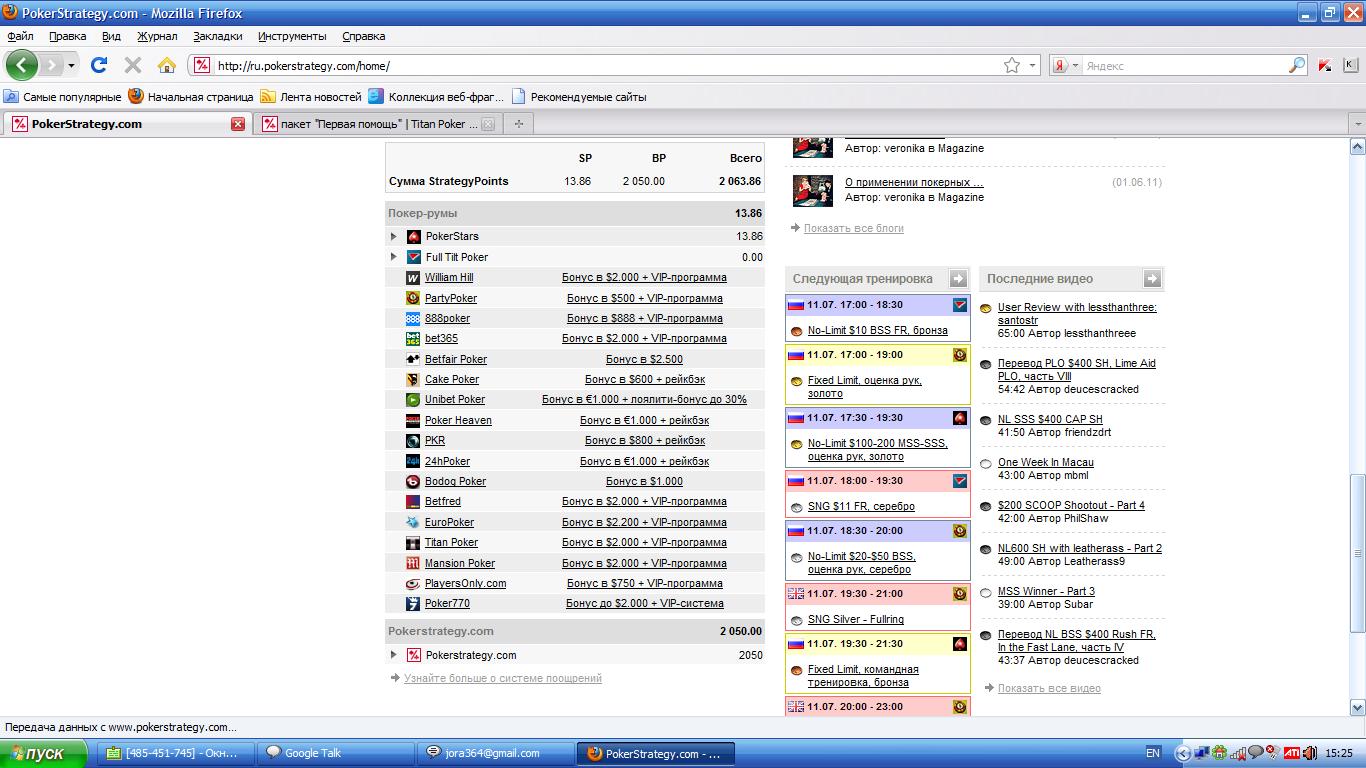Open Лента новостей bookmark feed
The image size is (1366, 768).
(311, 97)
